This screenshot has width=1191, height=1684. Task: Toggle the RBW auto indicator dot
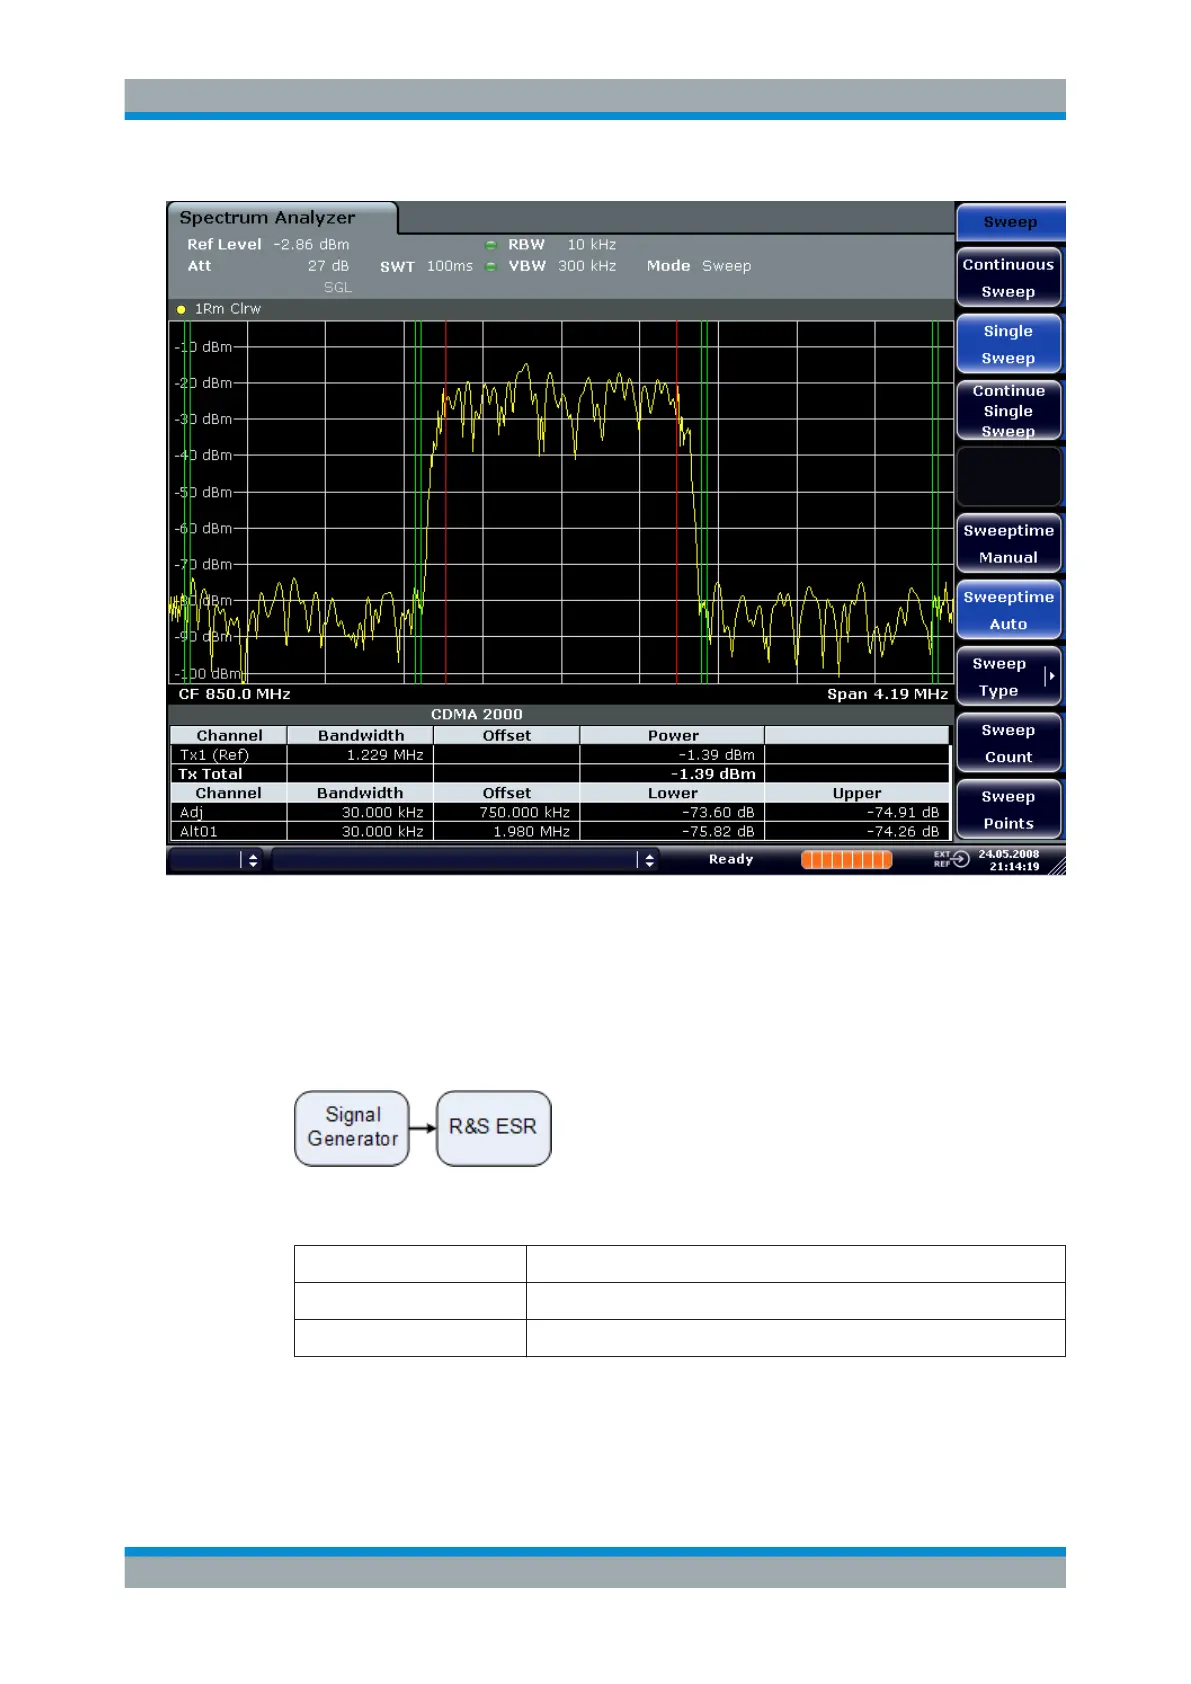tap(491, 245)
